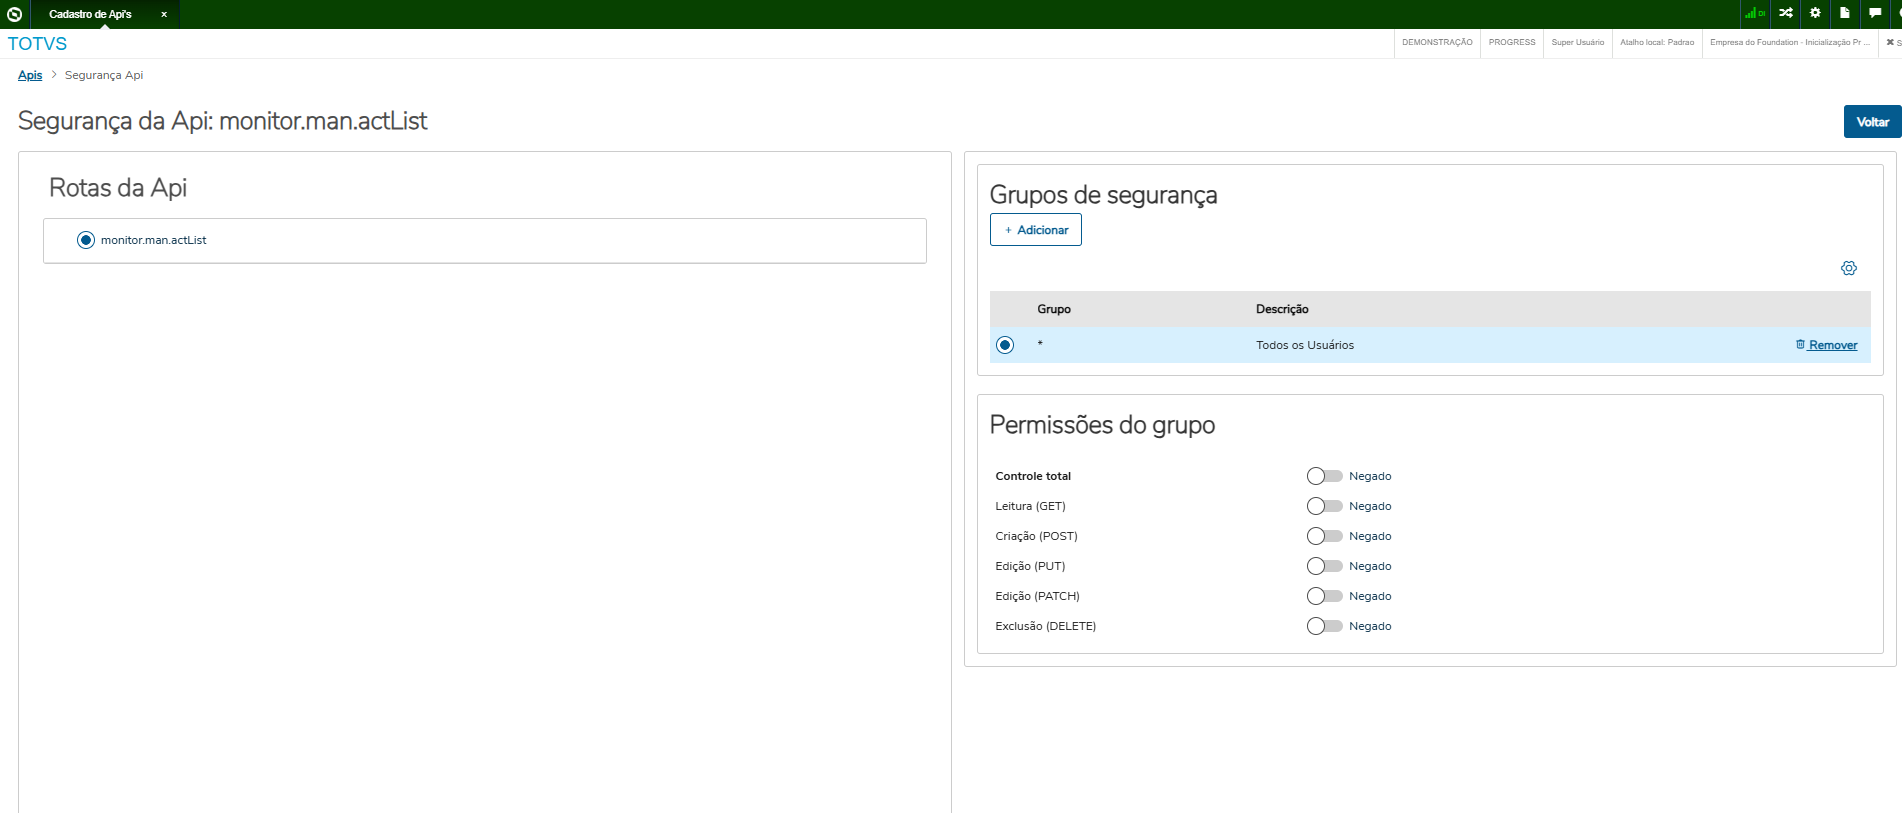The height and width of the screenshot is (813, 1902).
Task: Open settings via the top bar gear icon
Action: pos(1815,13)
